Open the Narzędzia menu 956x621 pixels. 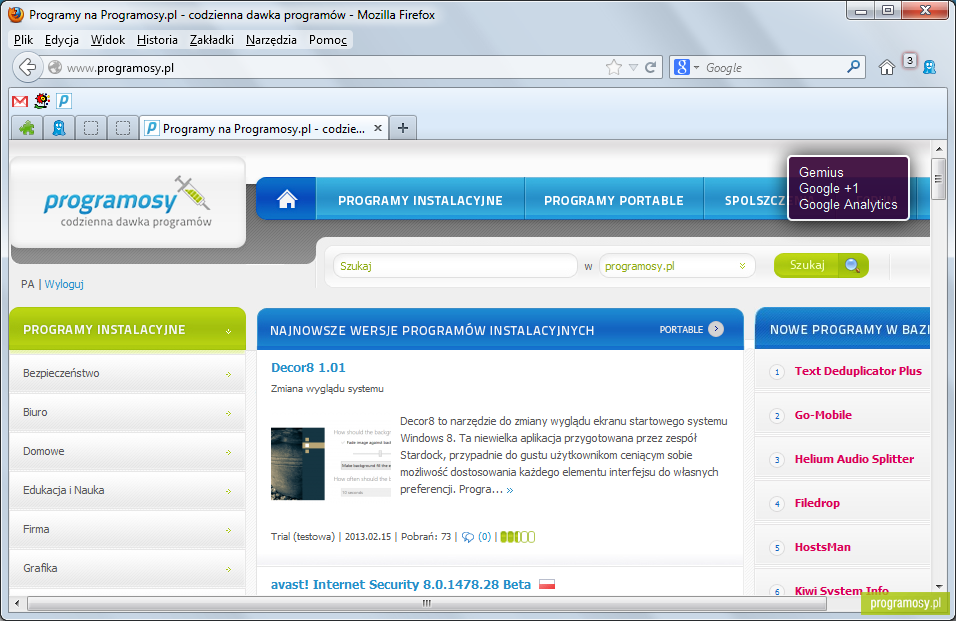coord(271,40)
